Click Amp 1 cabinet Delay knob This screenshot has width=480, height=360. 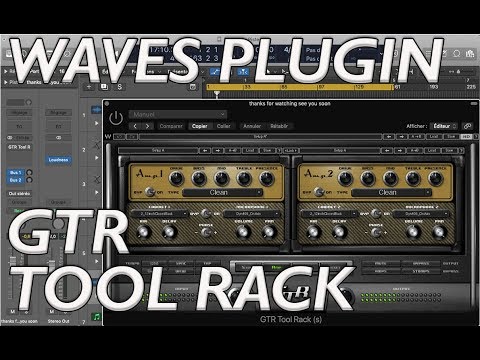click(x=169, y=232)
